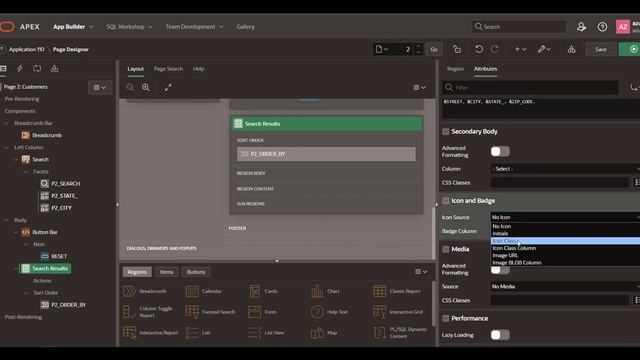
Task: Switch to the Region properties tab
Action: coord(455,69)
